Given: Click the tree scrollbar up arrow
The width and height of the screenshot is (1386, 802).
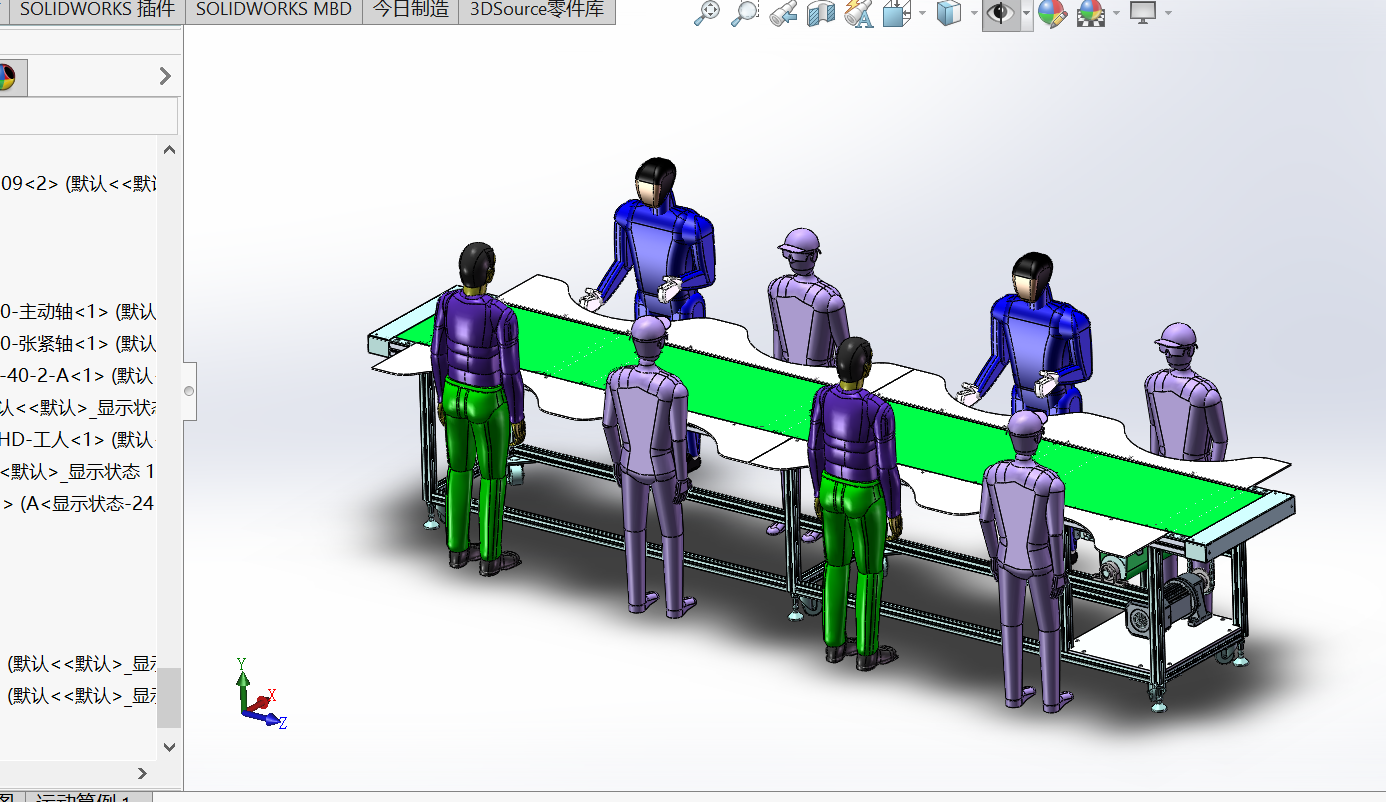Looking at the screenshot, I should (x=169, y=150).
